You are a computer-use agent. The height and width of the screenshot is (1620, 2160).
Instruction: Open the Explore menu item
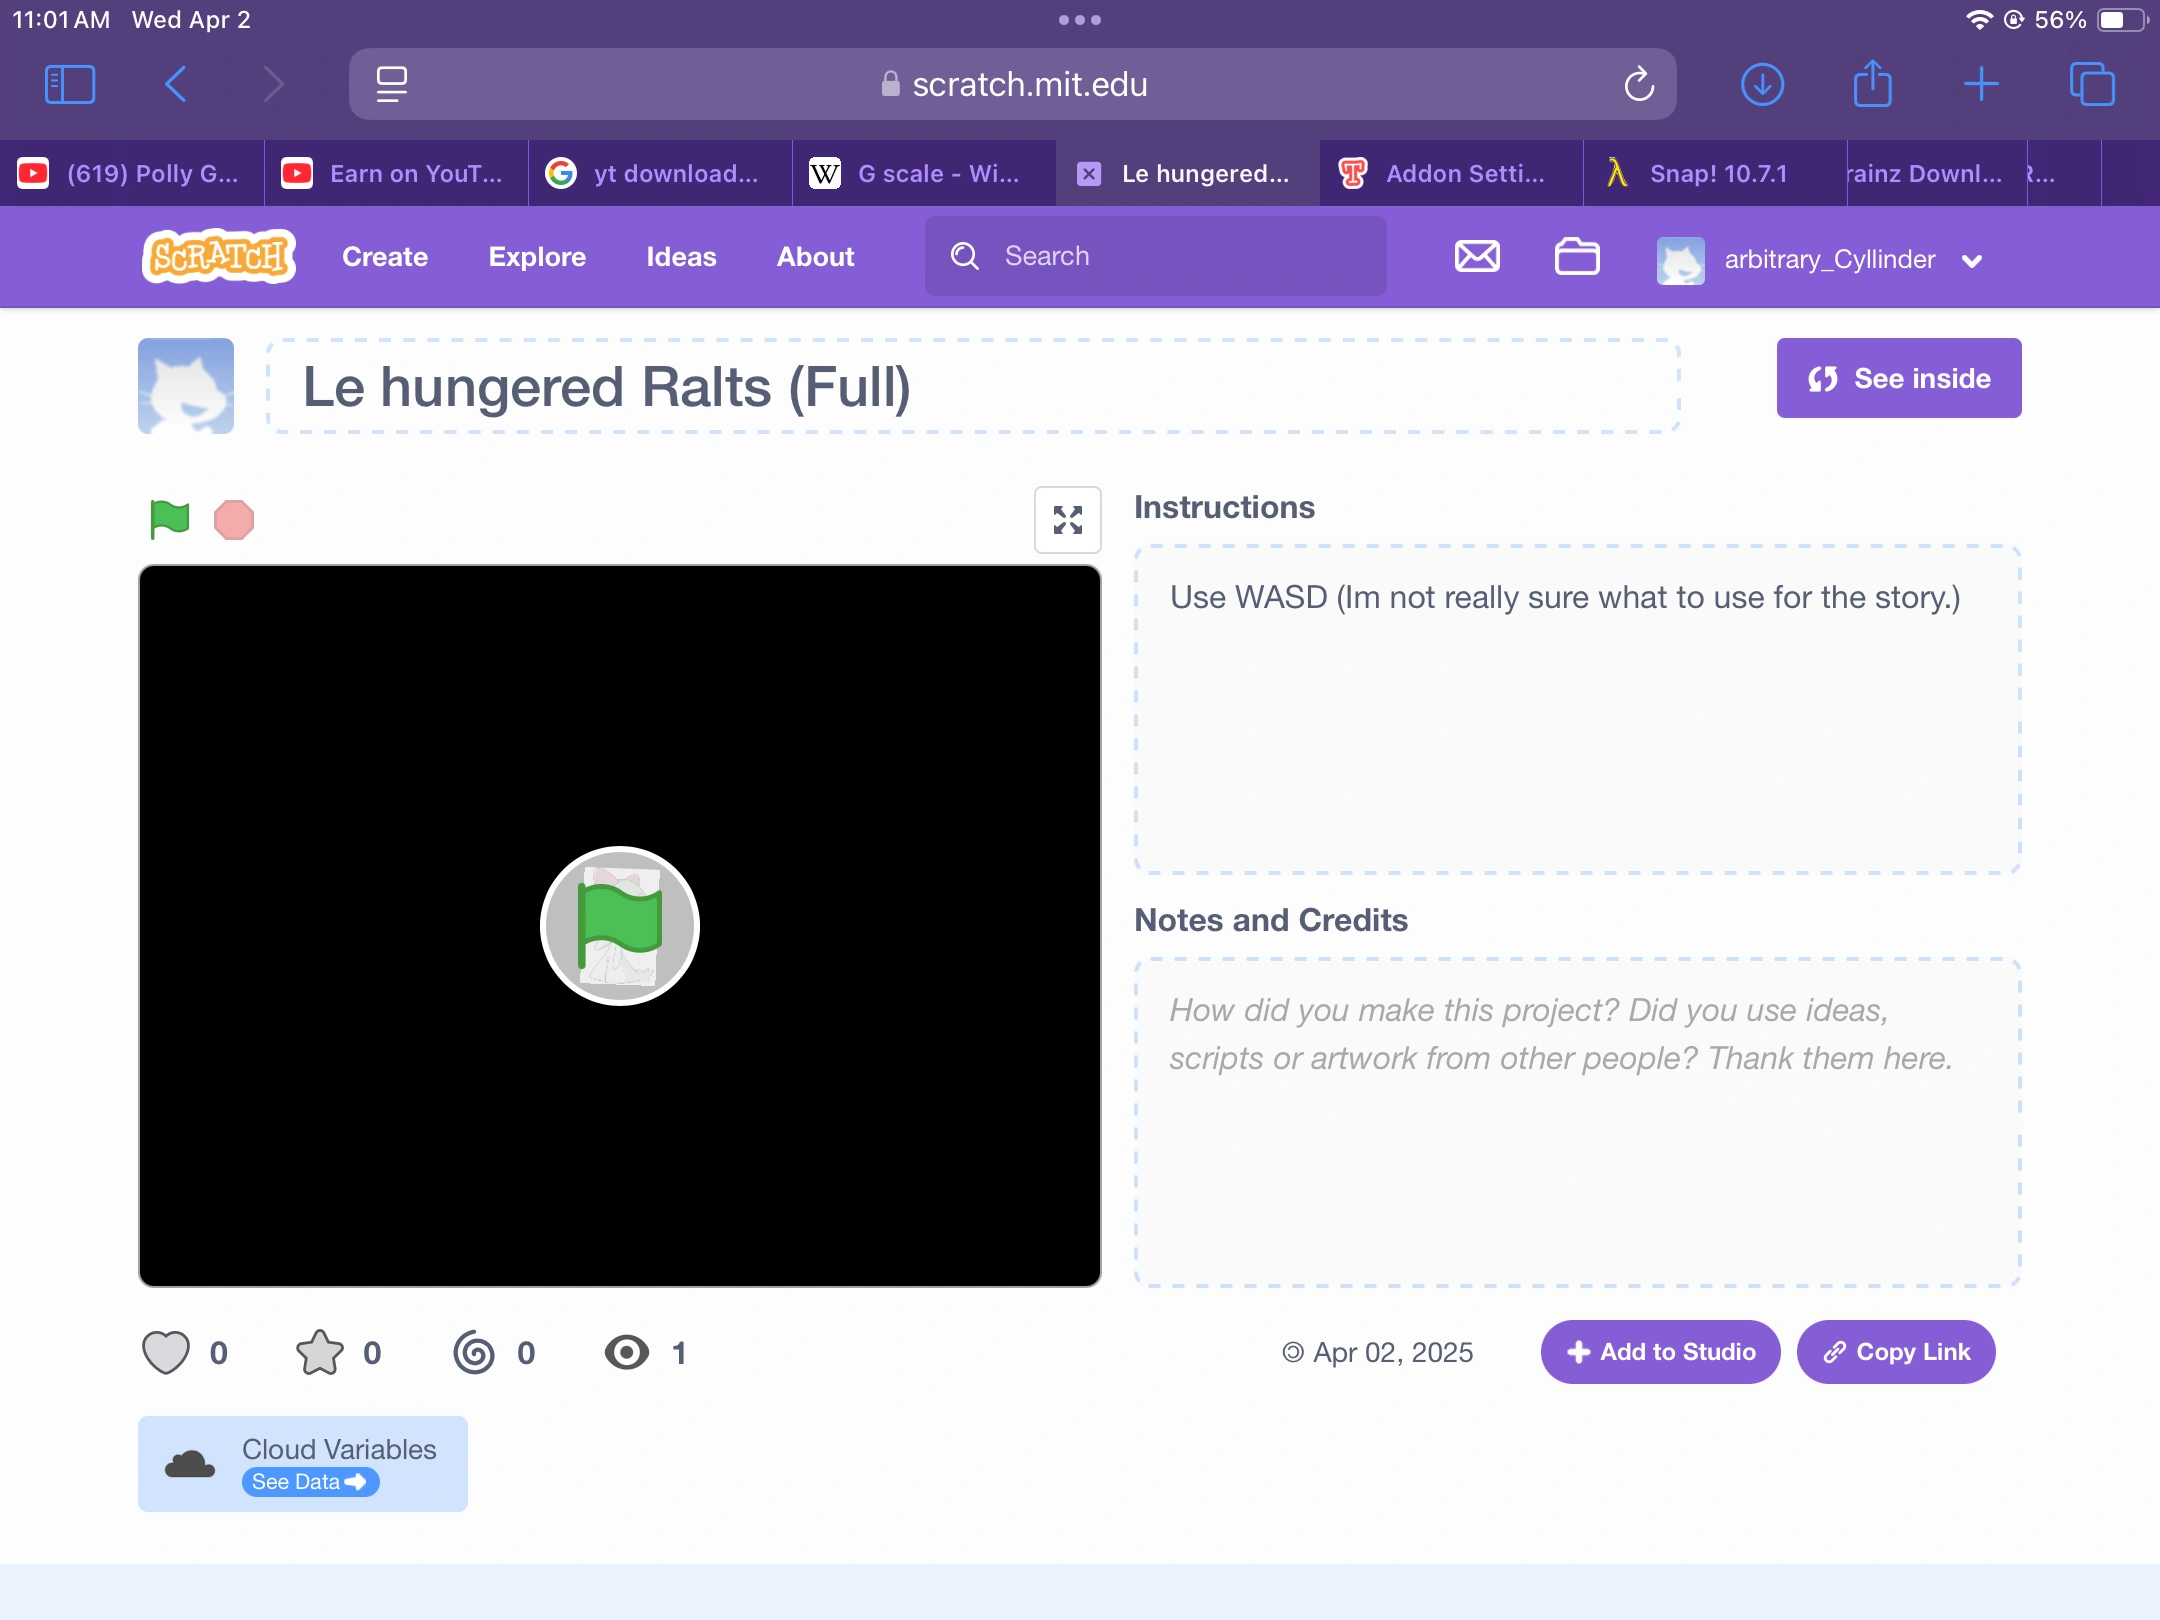pyautogui.click(x=537, y=257)
